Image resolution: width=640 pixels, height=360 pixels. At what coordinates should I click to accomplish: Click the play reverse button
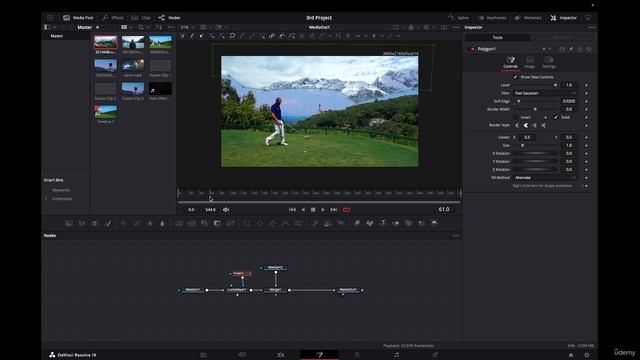[303, 210]
